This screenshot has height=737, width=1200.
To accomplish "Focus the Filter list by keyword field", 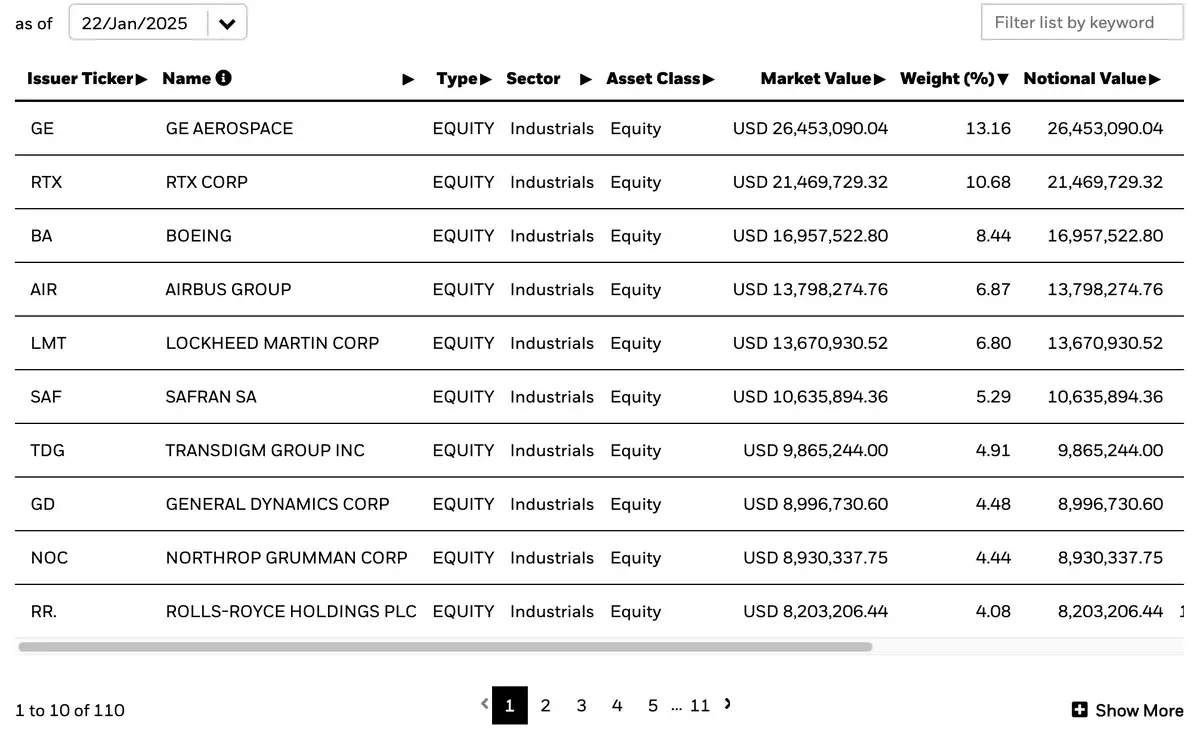I will click(x=1082, y=23).
